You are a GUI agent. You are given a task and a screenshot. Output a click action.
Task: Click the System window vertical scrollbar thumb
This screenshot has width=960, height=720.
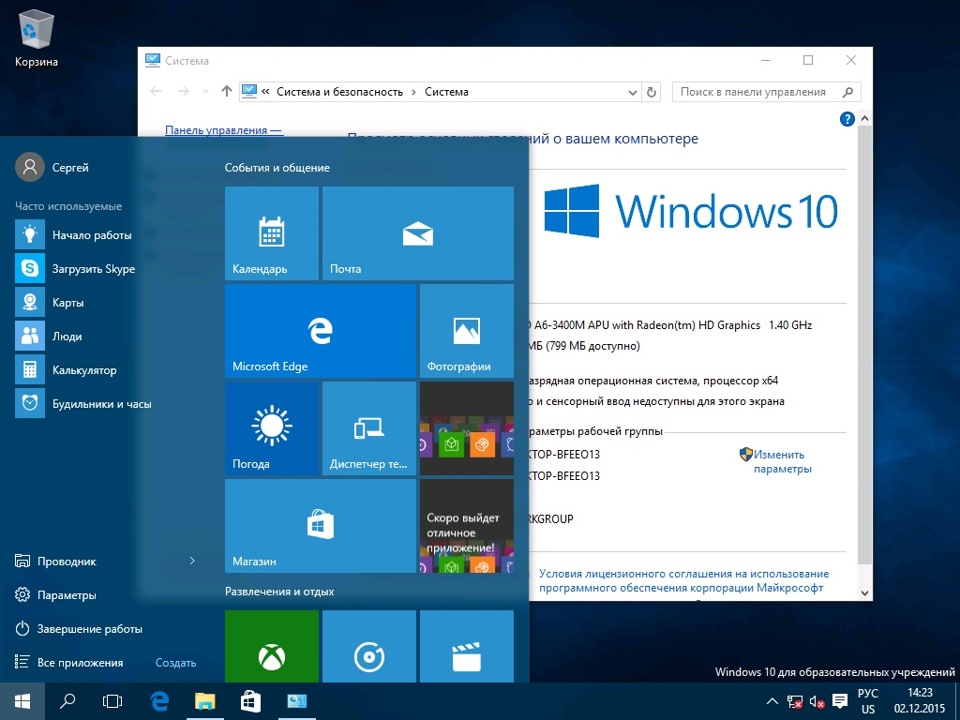click(x=864, y=343)
